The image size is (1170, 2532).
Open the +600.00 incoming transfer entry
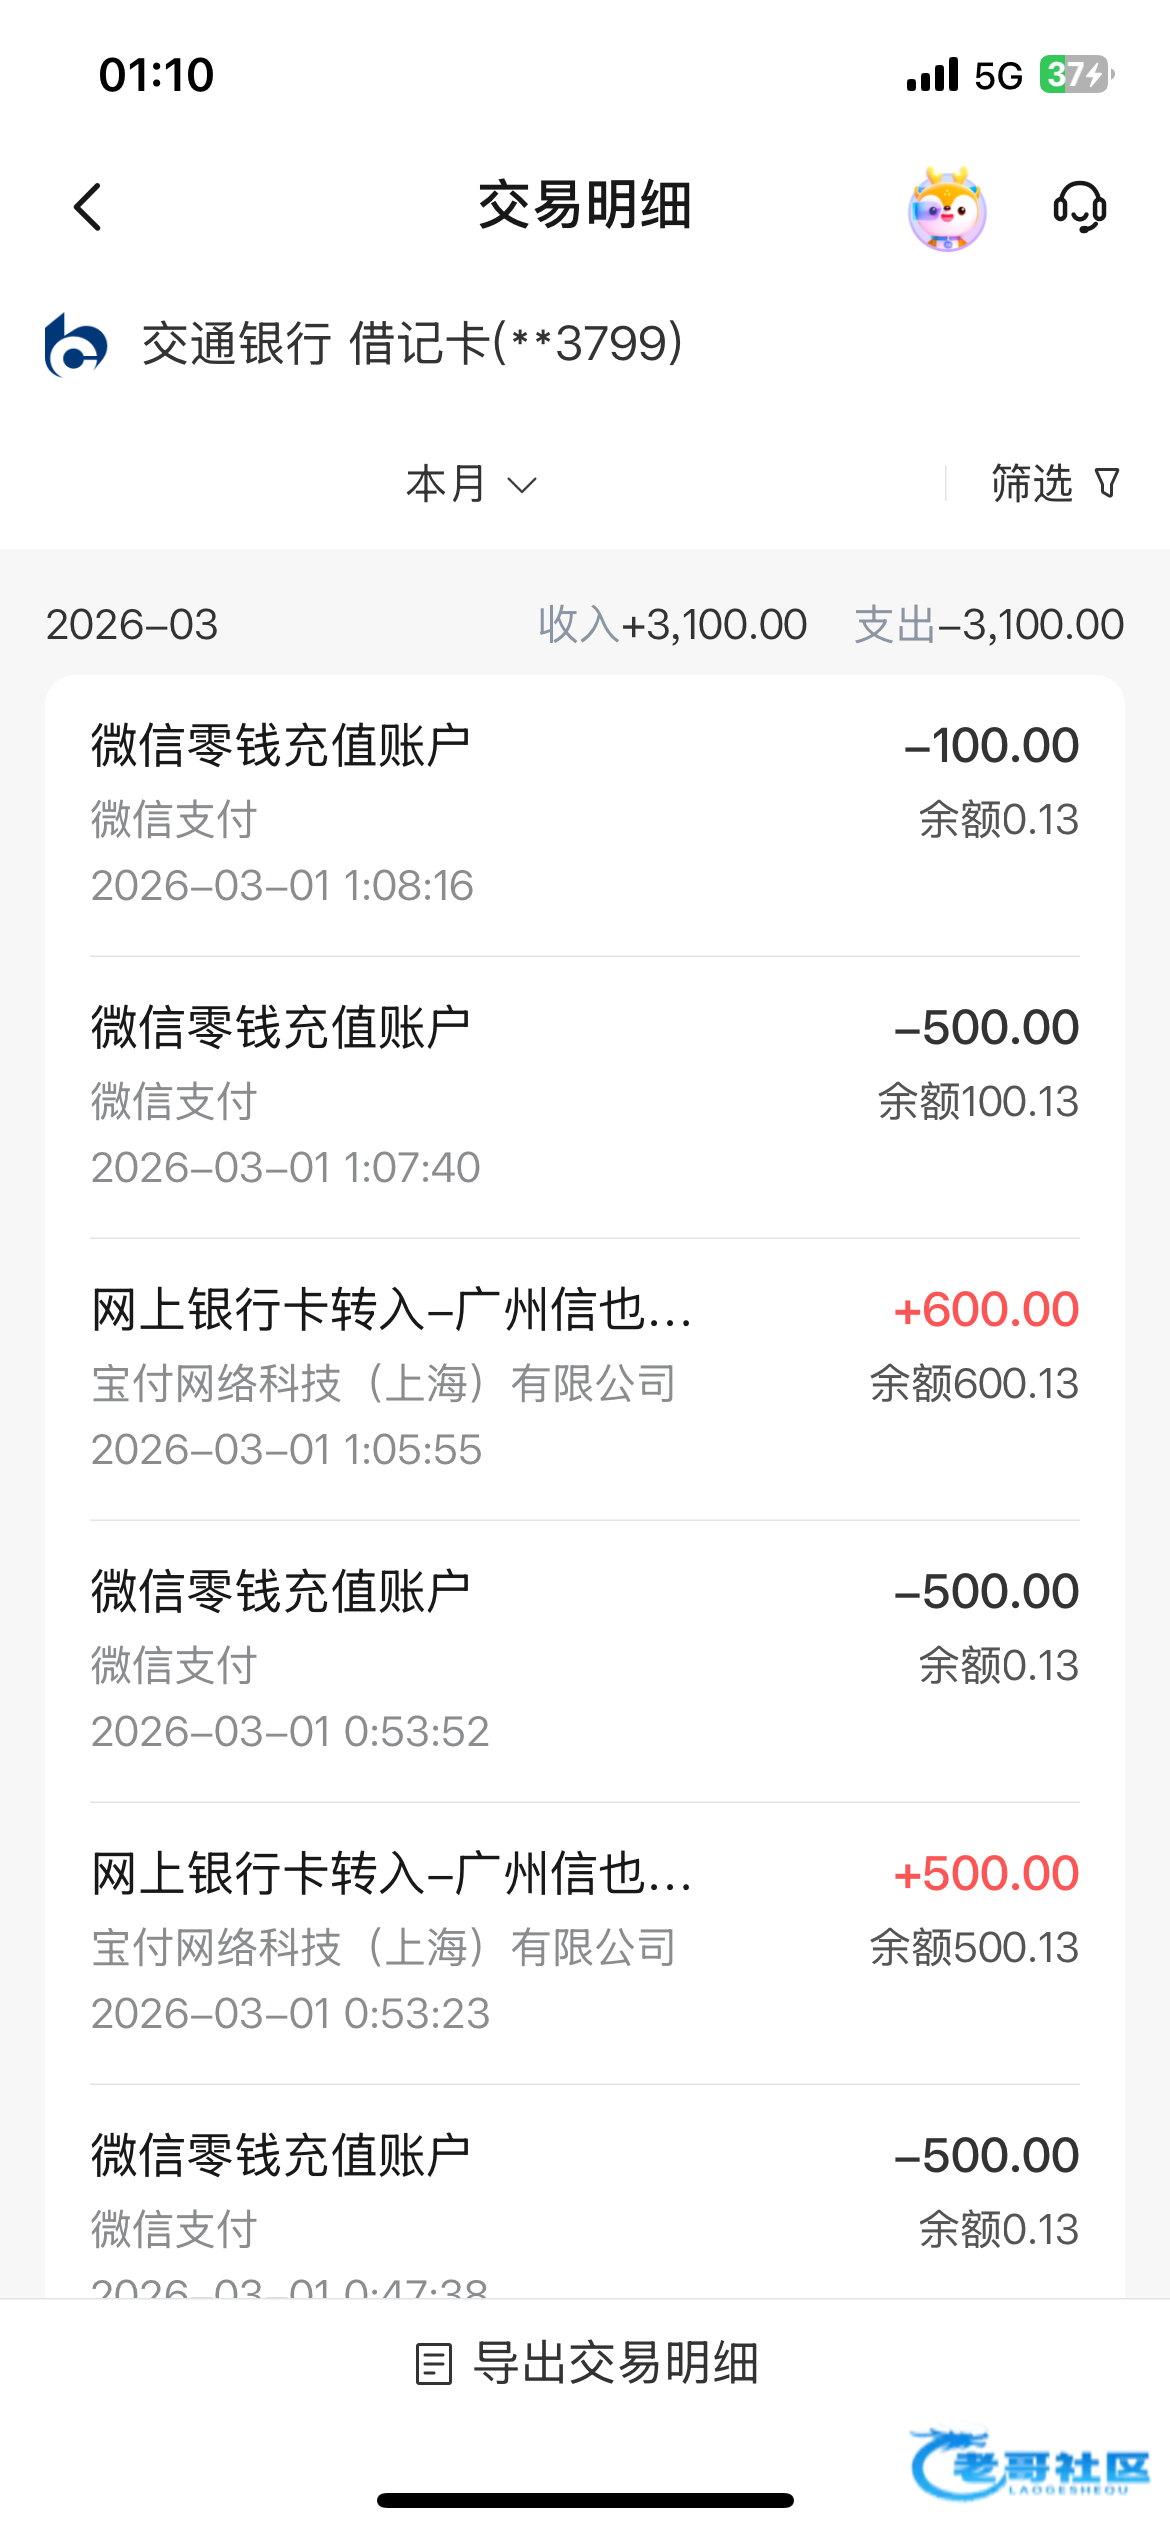tap(585, 1379)
